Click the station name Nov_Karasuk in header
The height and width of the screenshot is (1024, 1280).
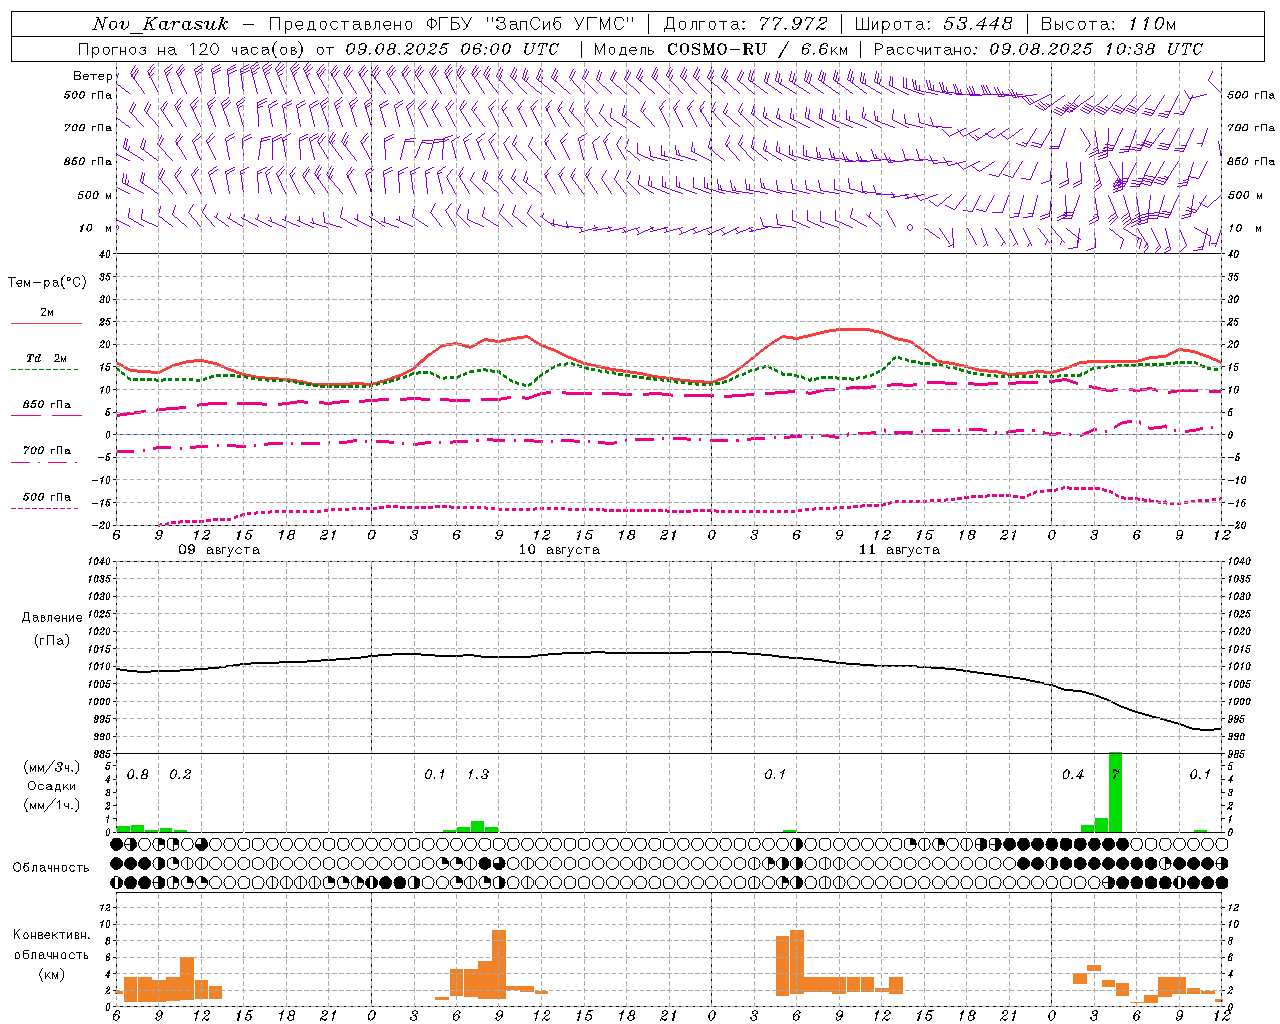(x=160, y=24)
